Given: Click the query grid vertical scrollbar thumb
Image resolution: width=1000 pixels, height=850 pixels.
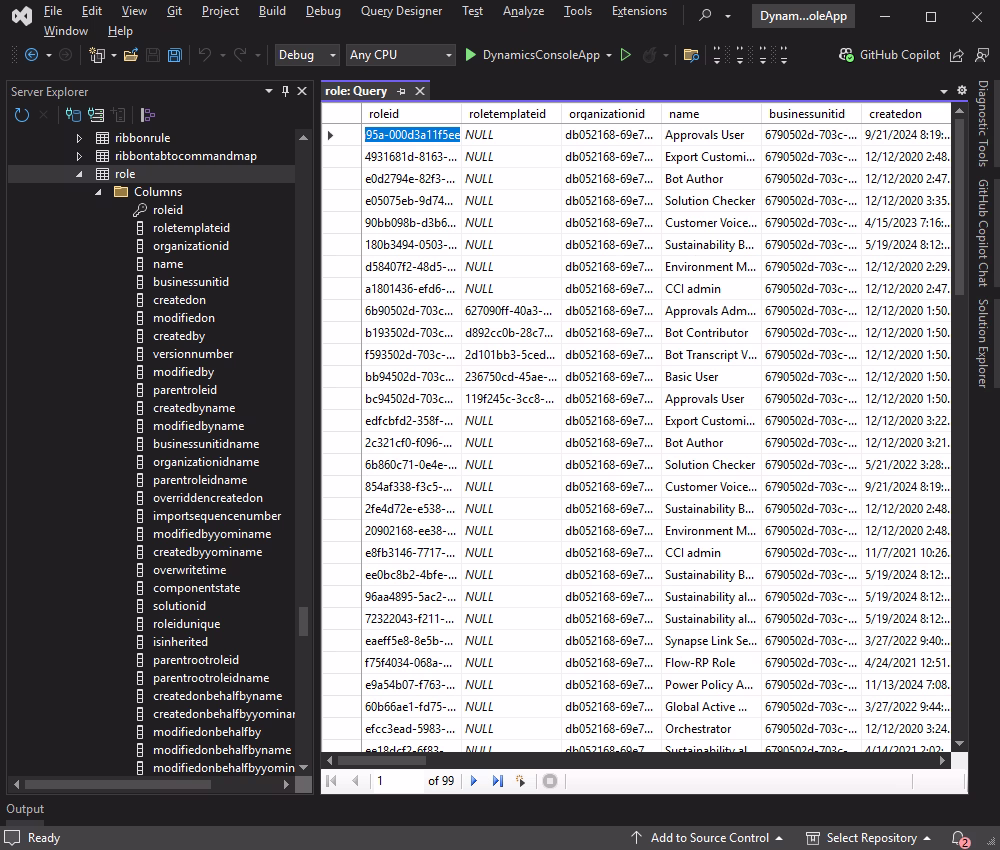Looking at the screenshot, I should click(960, 207).
